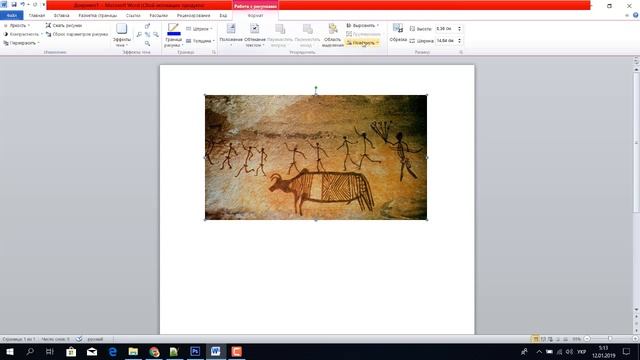The image size is (640, 360).
Task: Open the Повернуть rotate dropdown
Action: tap(362, 43)
